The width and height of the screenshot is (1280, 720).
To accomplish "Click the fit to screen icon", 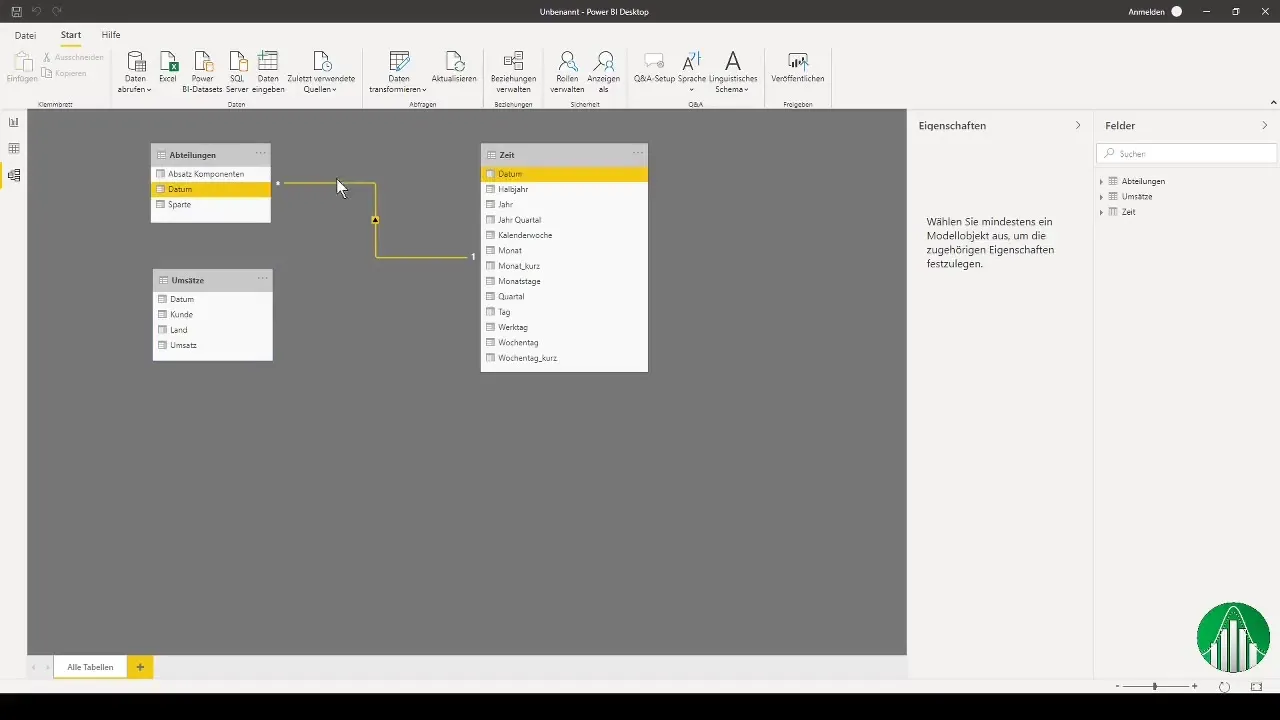I will tap(1257, 687).
